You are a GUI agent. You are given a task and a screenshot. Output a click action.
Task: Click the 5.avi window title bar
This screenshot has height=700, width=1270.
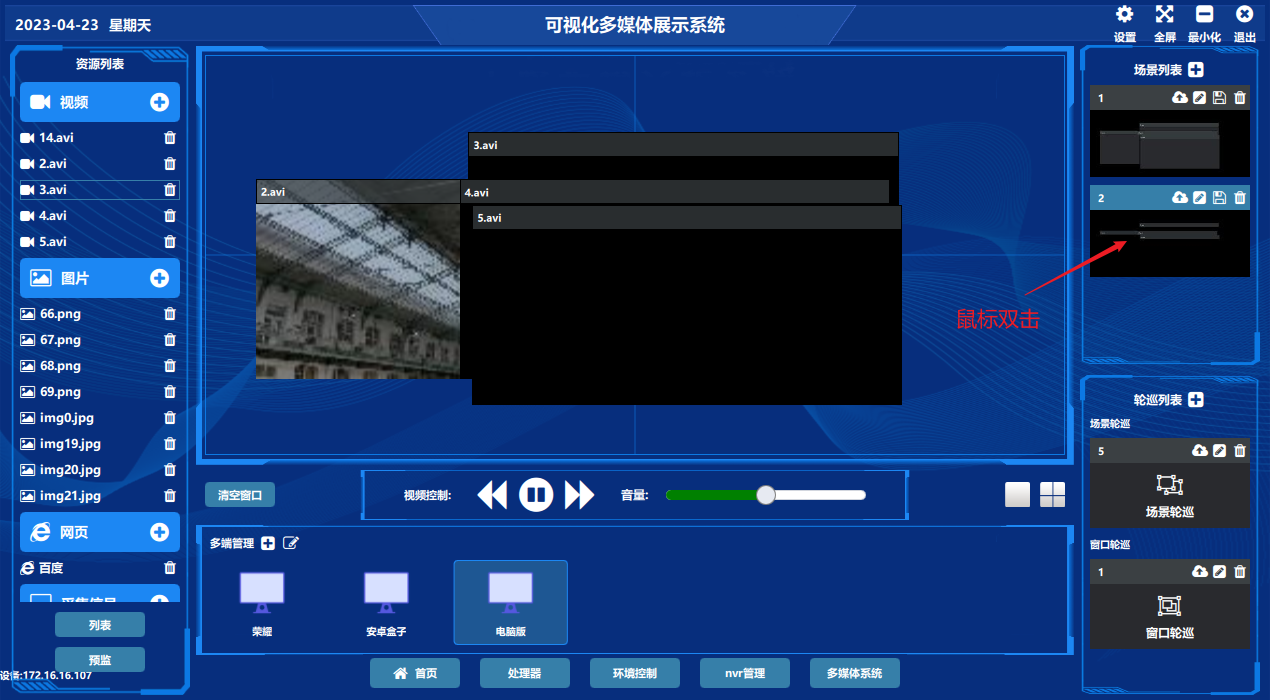(x=687, y=218)
